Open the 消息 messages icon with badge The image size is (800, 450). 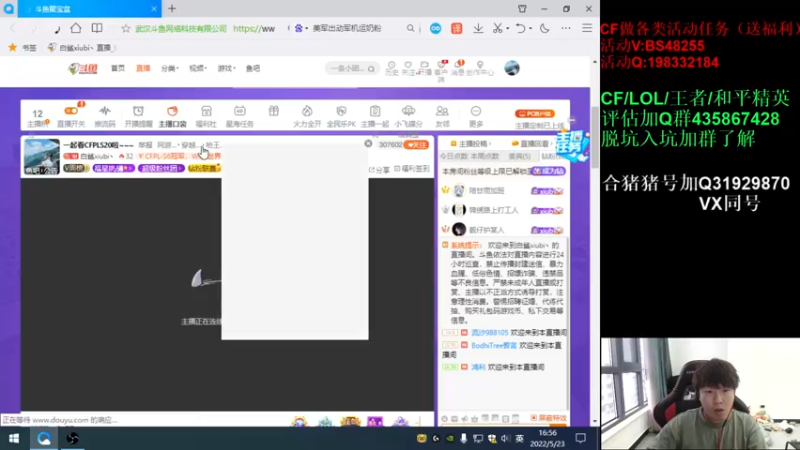tap(458, 68)
